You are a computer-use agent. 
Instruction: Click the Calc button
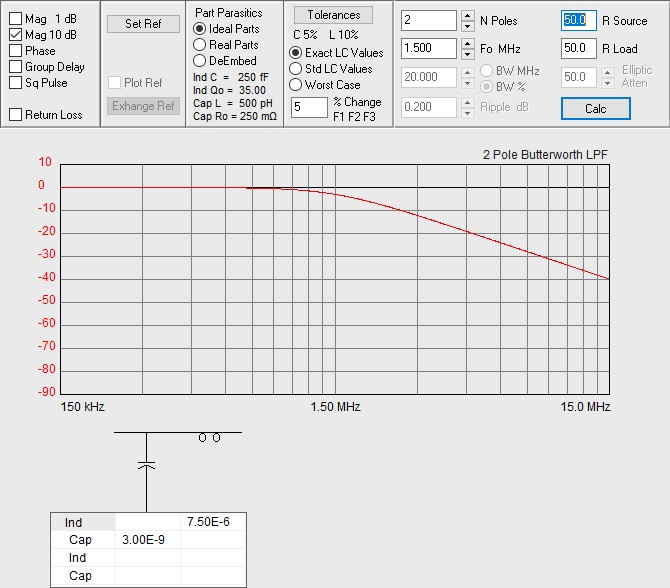pyautogui.click(x=596, y=109)
